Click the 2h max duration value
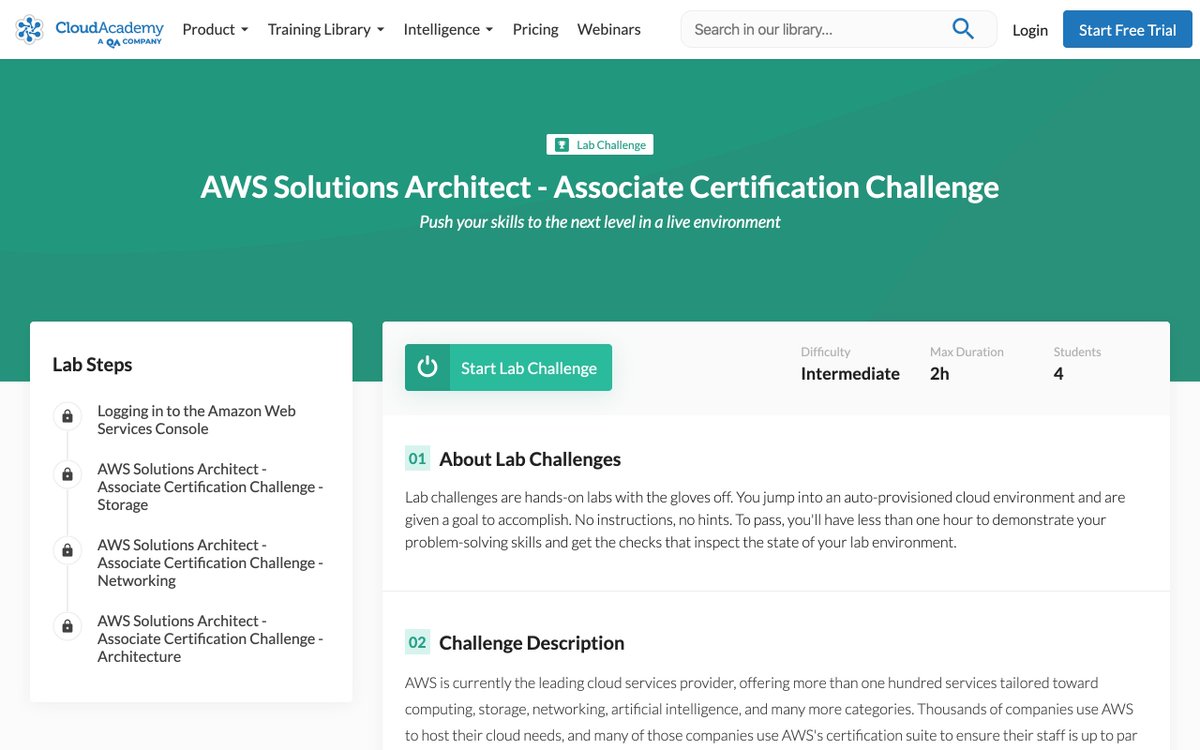1200x750 pixels. (x=940, y=374)
